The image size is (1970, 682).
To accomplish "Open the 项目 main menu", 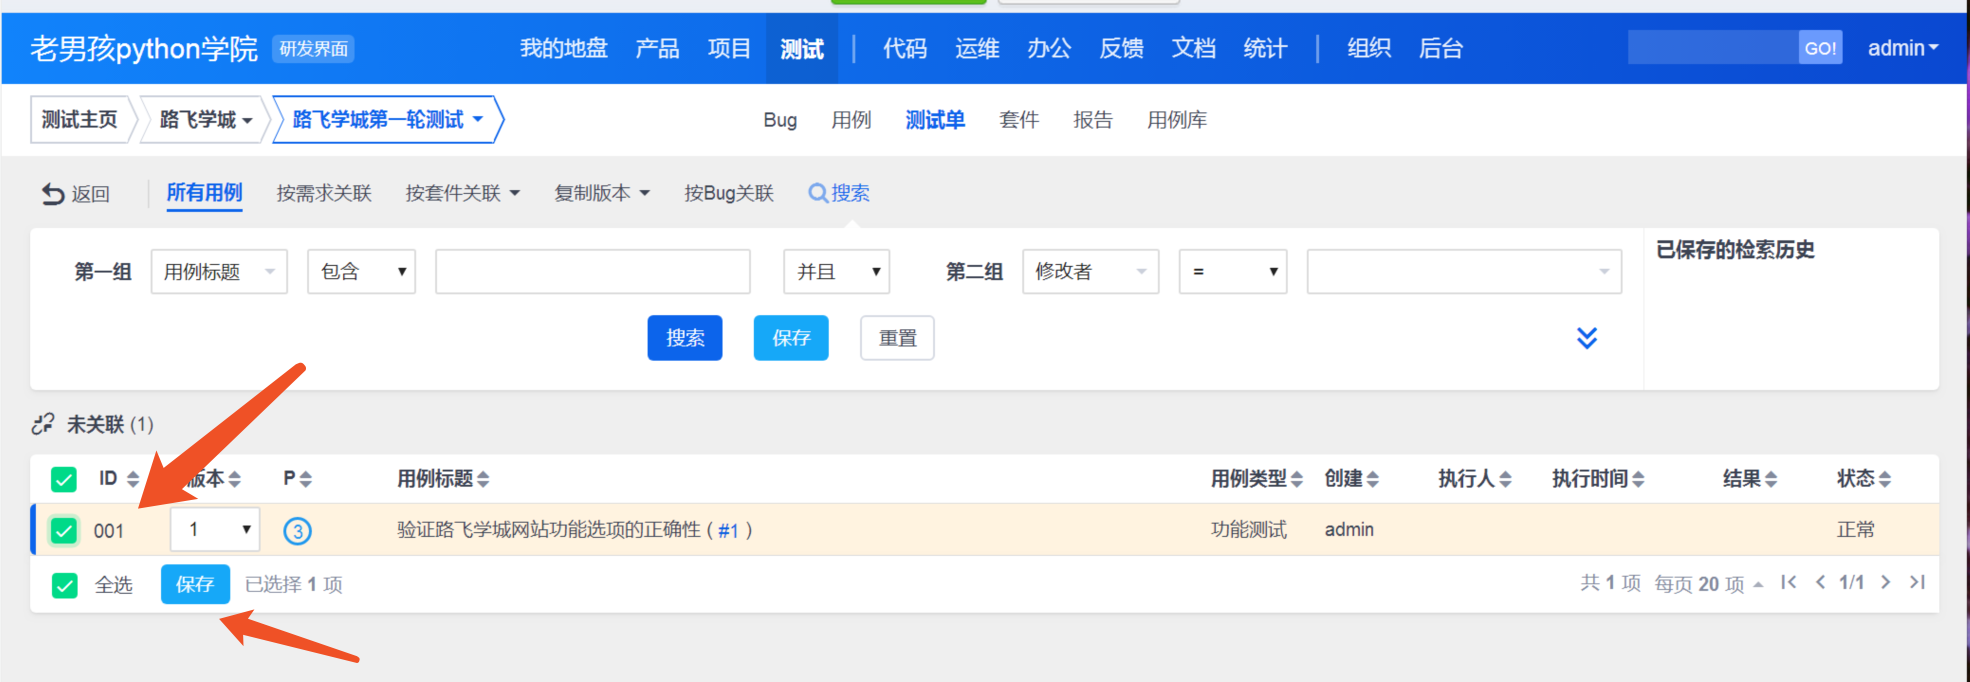I will (728, 48).
